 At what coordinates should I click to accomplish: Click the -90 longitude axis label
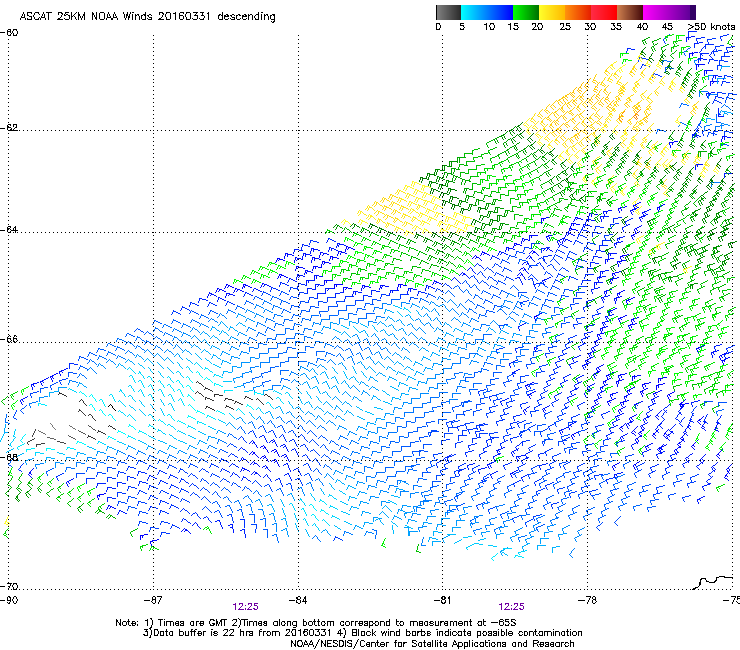pyautogui.click(x=9, y=600)
